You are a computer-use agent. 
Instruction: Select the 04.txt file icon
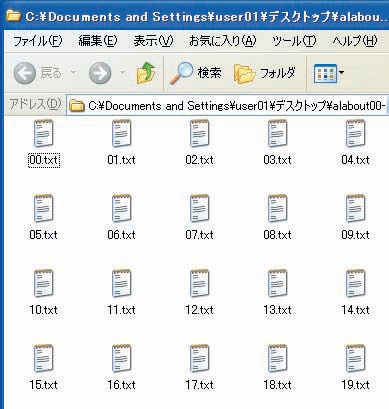coord(356,134)
